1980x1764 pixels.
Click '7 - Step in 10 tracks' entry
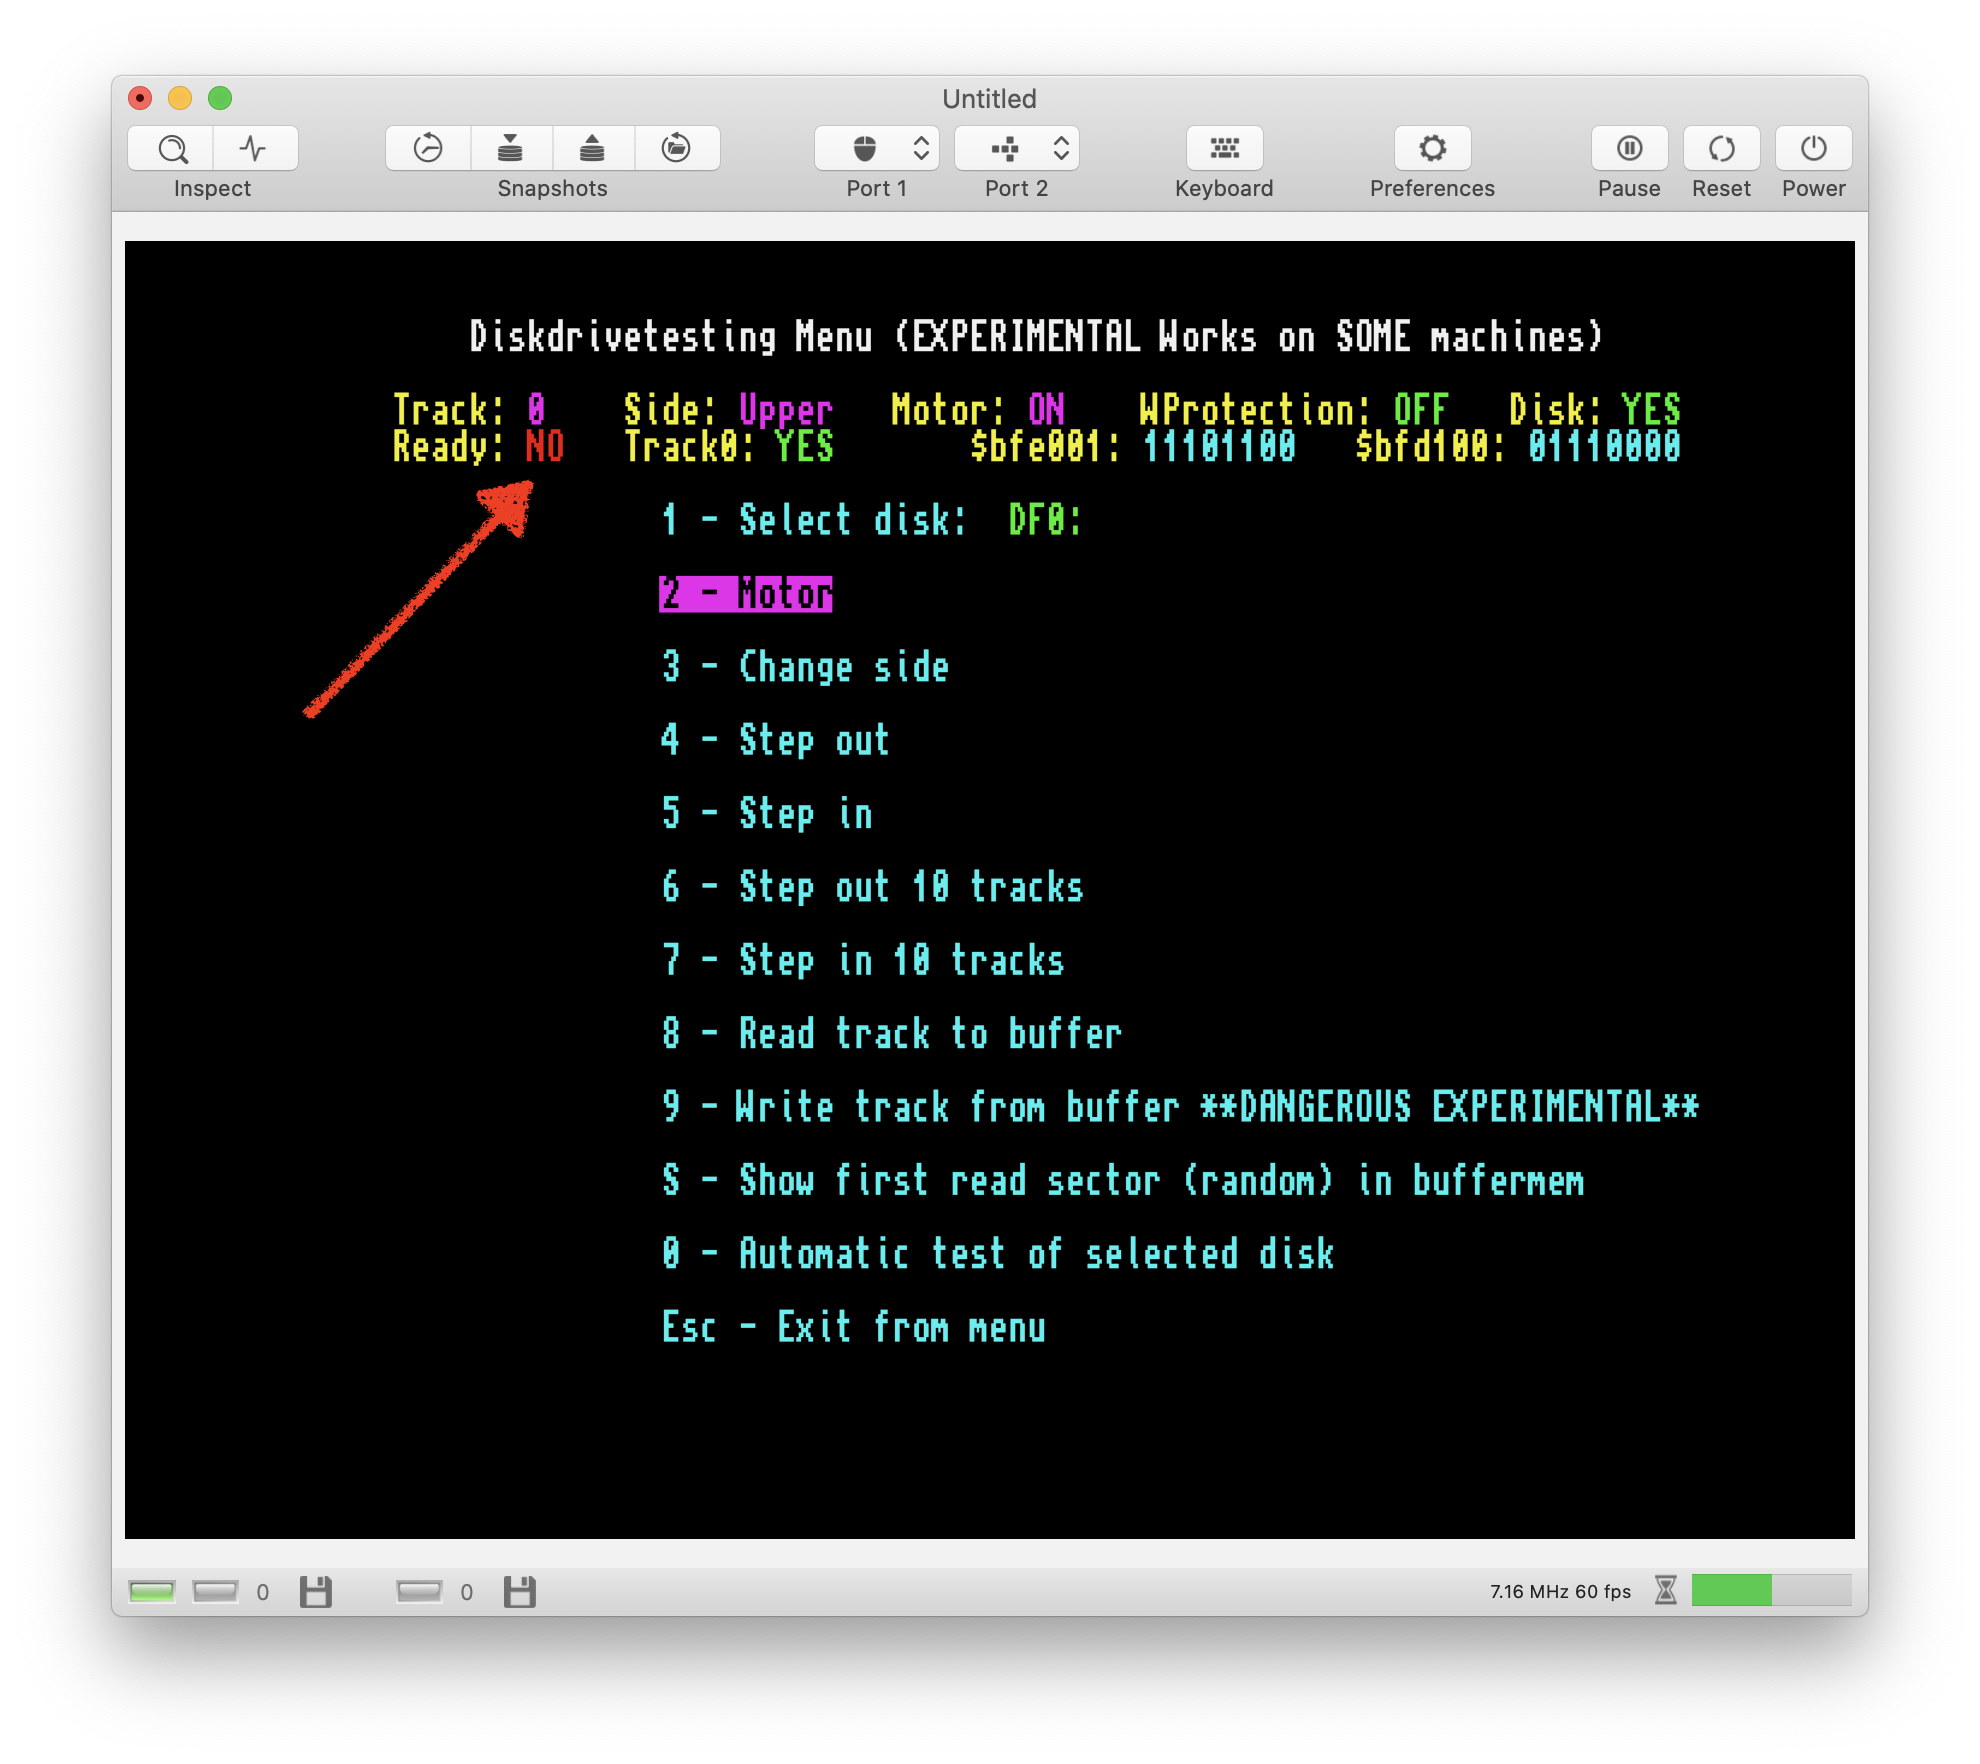pos(862,961)
